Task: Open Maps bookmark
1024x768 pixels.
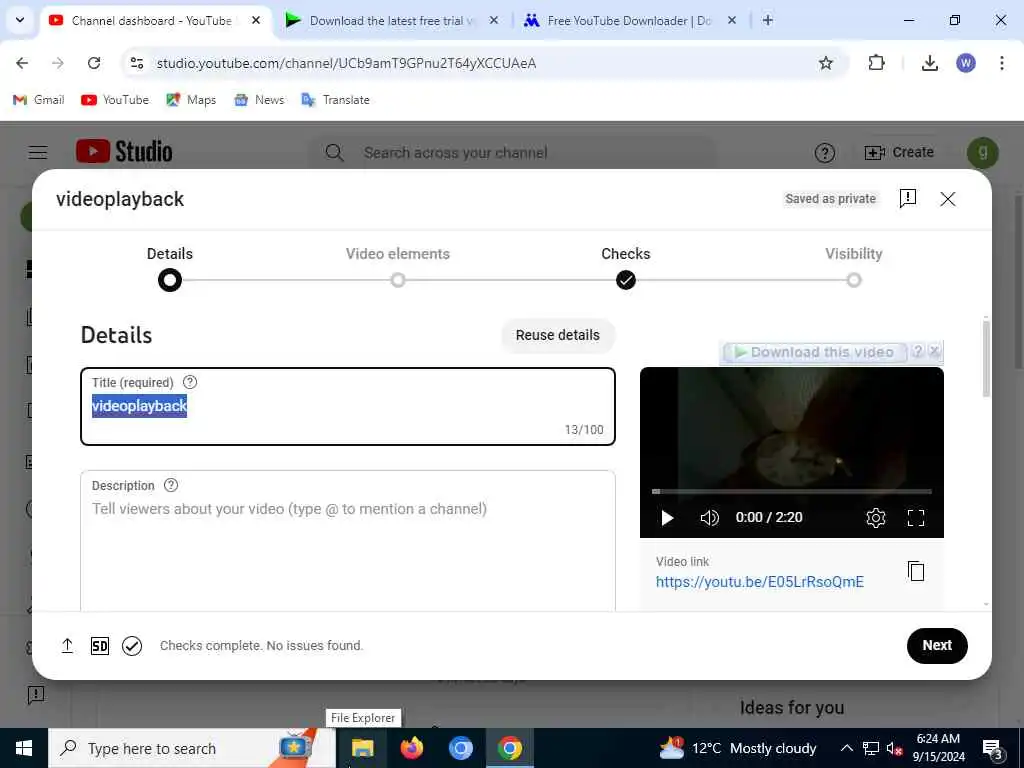Action: pyautogui.click(x=191, y=100)
